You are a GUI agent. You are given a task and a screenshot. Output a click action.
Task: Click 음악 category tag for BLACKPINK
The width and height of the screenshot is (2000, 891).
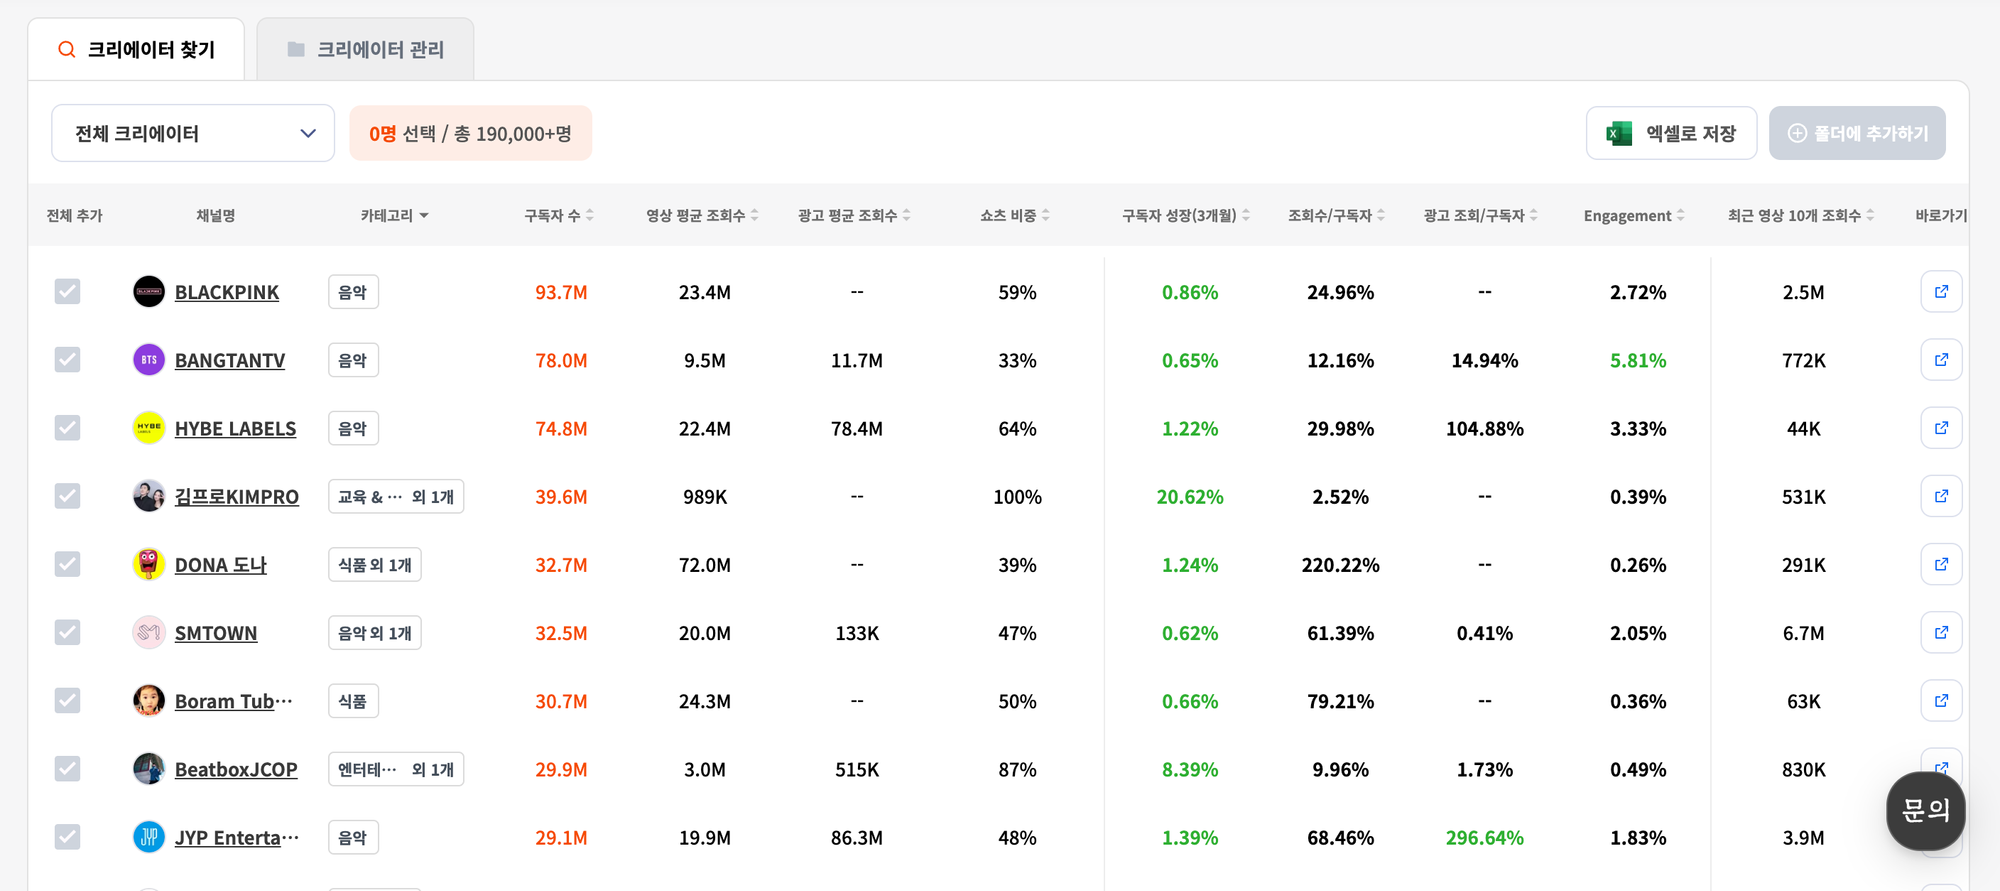[x=353, y=292]
